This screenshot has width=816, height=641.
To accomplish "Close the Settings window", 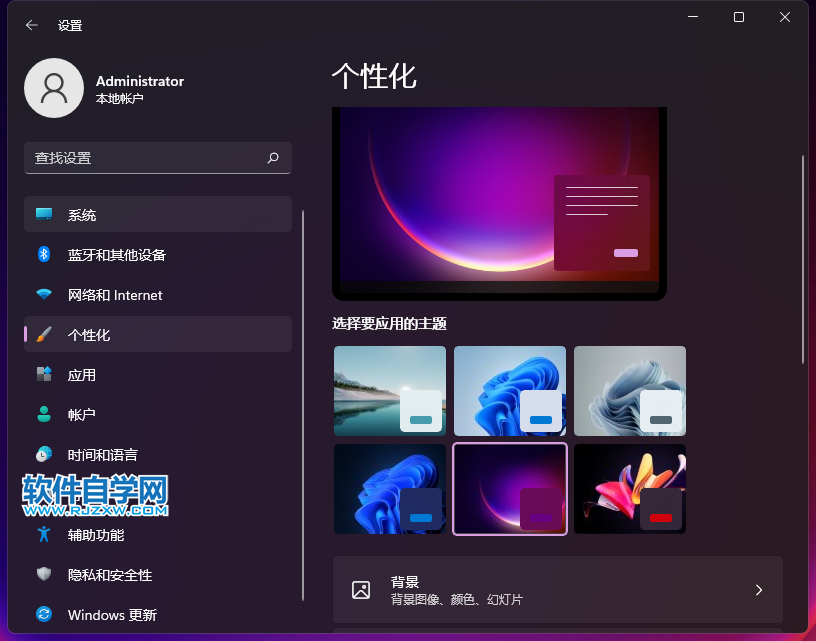I will 785,17.
